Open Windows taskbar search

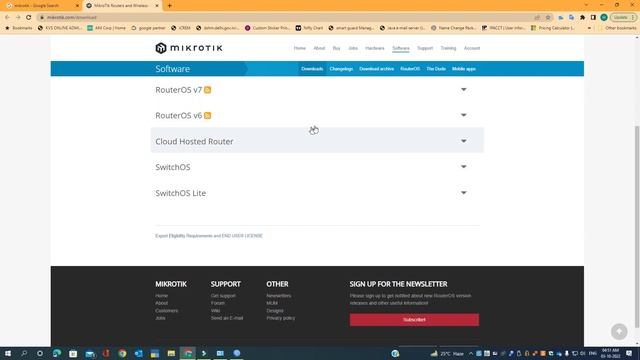pyautogui.click(x=24, y=353)
